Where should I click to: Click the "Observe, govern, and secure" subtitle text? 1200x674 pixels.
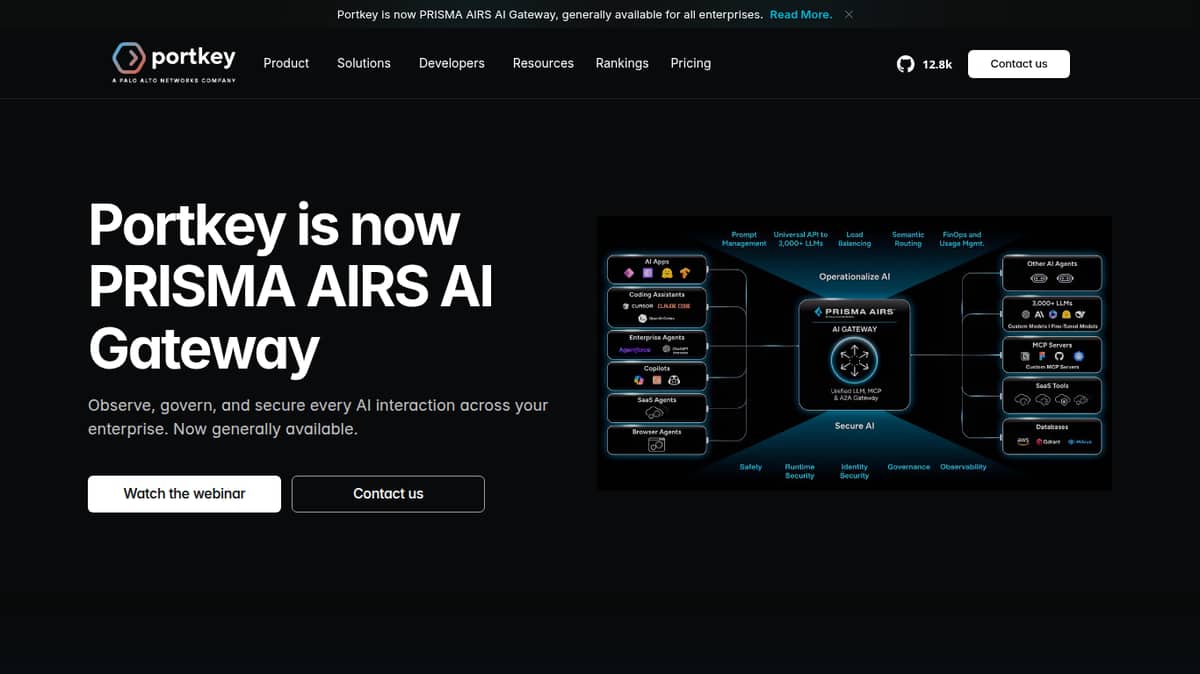point(318,417)
